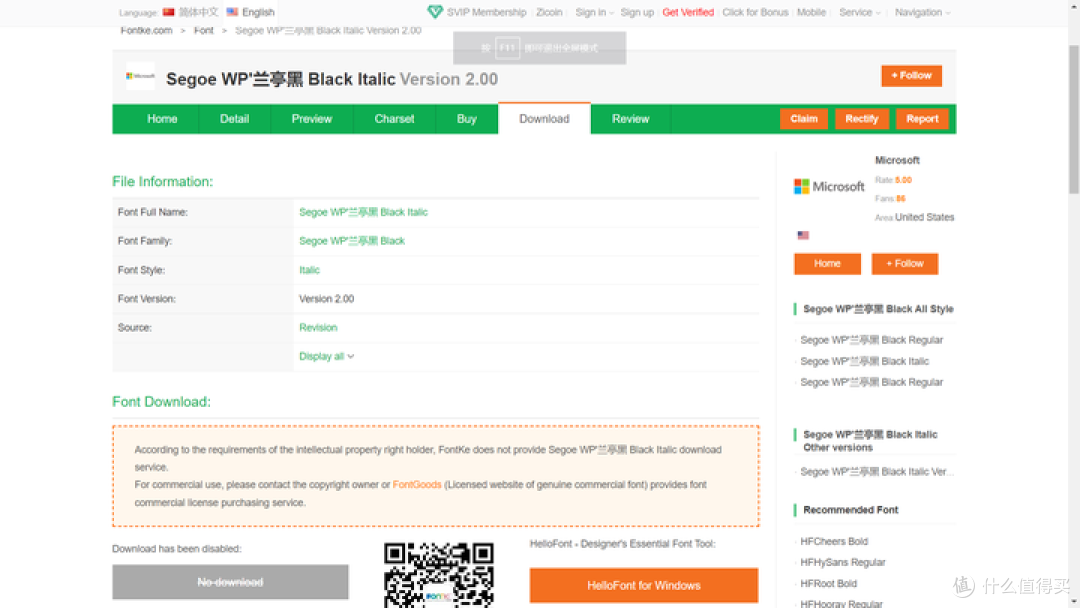Open the Mobile link

(x=811, y=12)
